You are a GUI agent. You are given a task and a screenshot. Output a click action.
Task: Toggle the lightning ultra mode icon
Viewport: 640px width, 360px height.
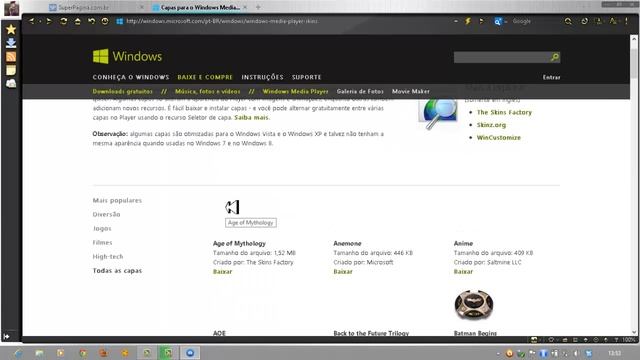pyautogui.click(x=468, y=21)
